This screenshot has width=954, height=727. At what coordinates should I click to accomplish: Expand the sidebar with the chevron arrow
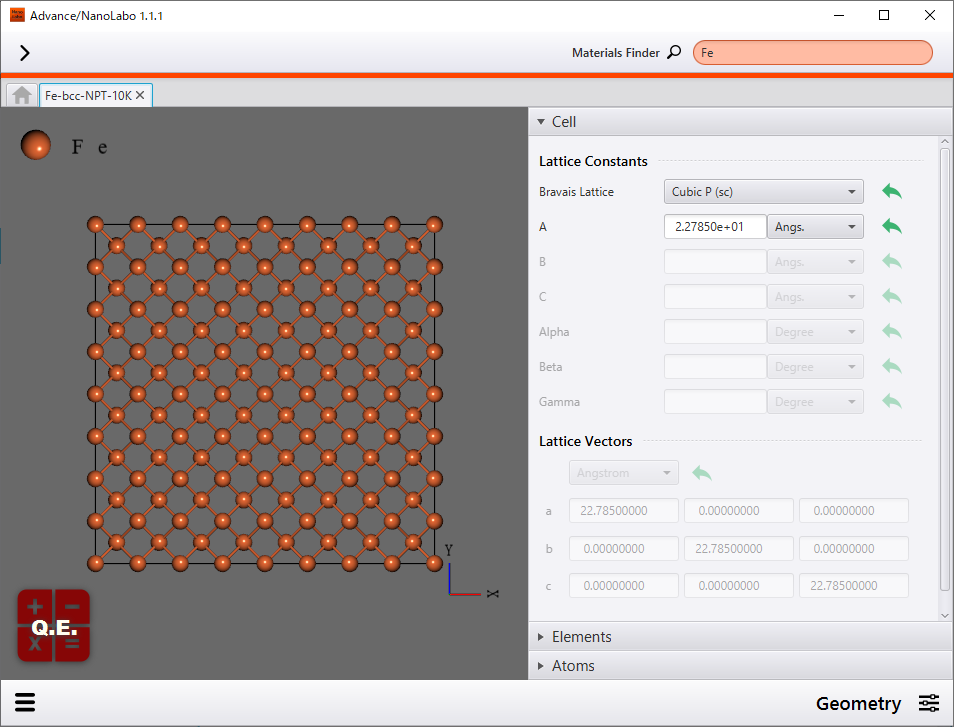tap(24, 53)
